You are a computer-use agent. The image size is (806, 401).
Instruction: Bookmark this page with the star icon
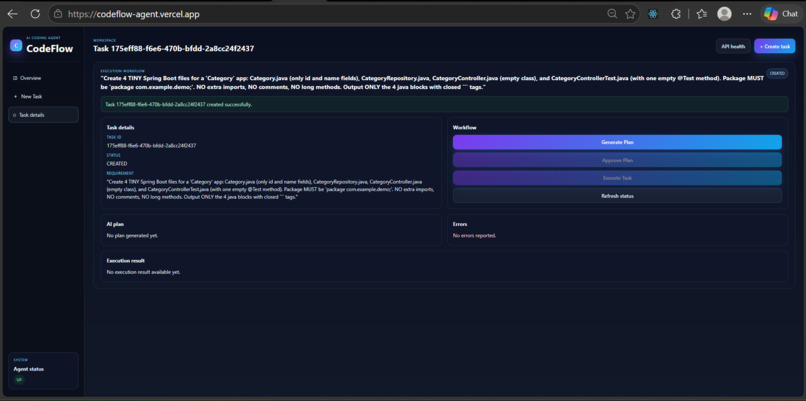[630, 14]
